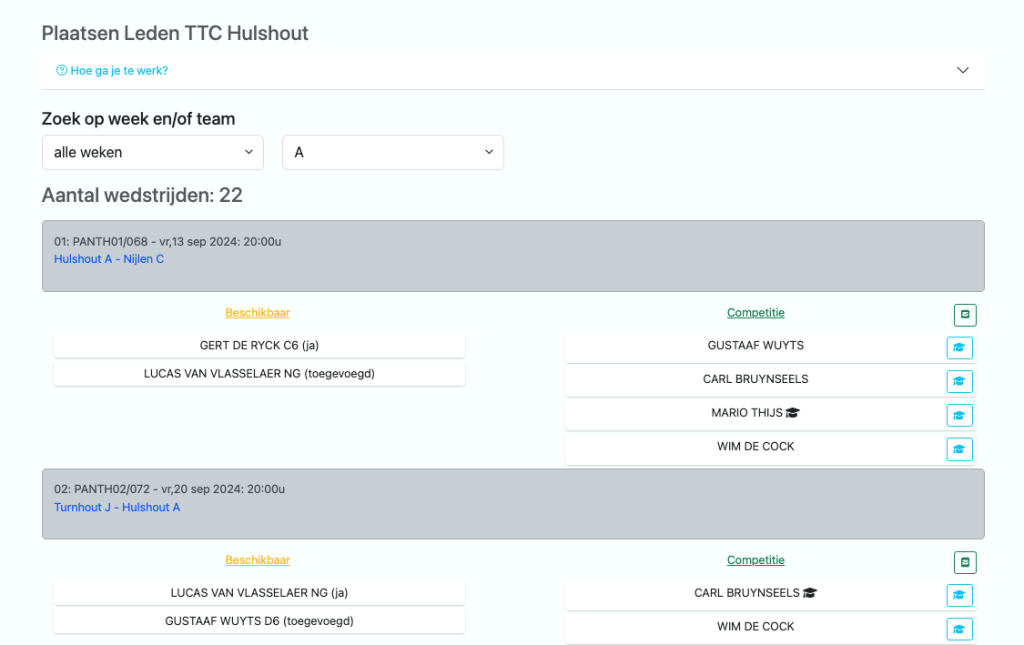This screenshot has height=645, width=1024.
Task: Open the Turnhout J - Hulshout A match link
Action: [x=117, y=507]
